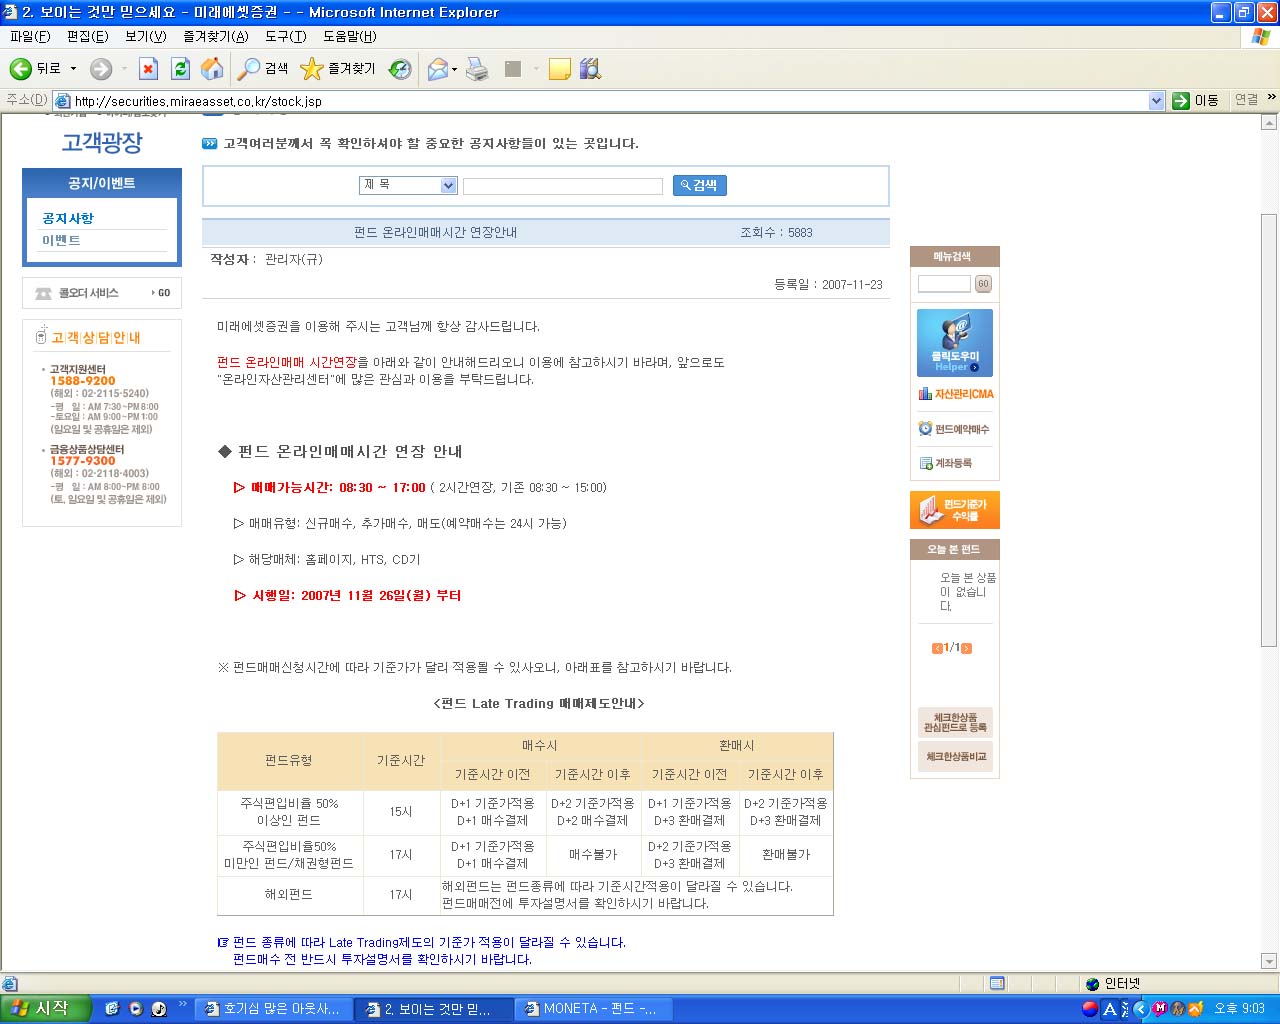This screenshot has height=1024, width=1280.
Task: Click the scrollbar down arrow
Action: point(1269,962)
